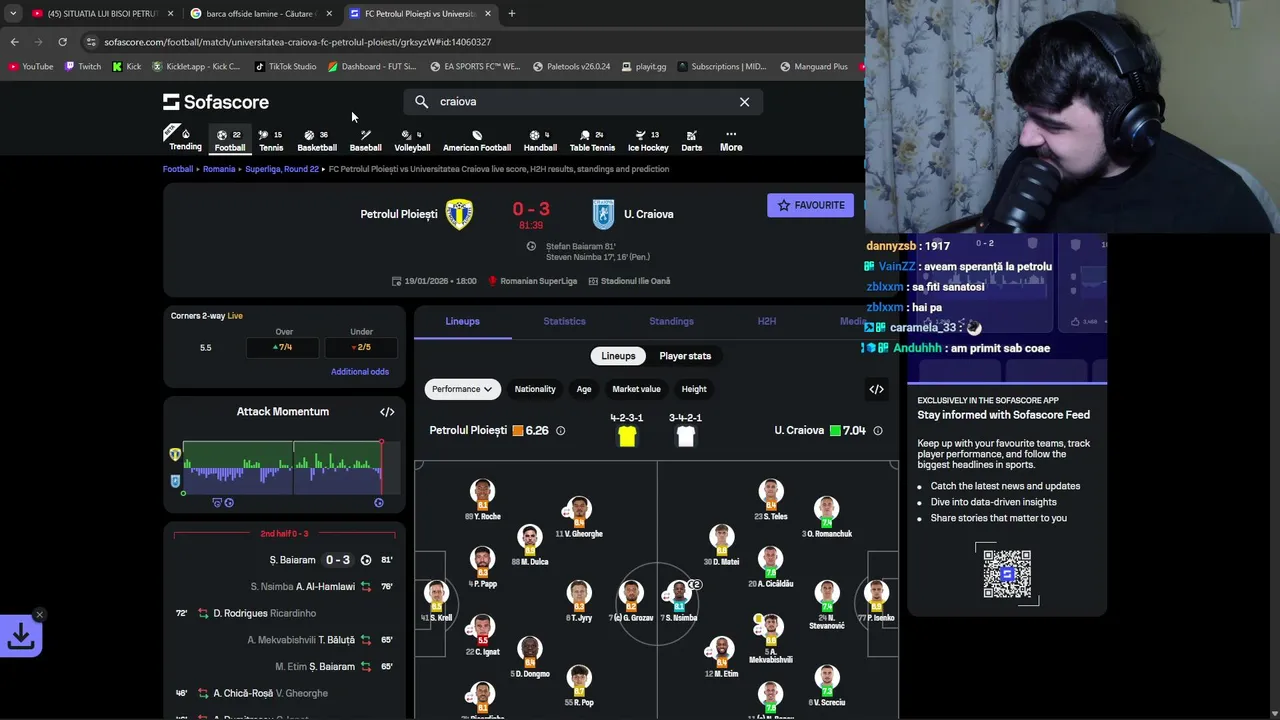Switch to the barca offside lamine browser tab
The width and height of the screenshot is (1280, 720).
[260, 14]
